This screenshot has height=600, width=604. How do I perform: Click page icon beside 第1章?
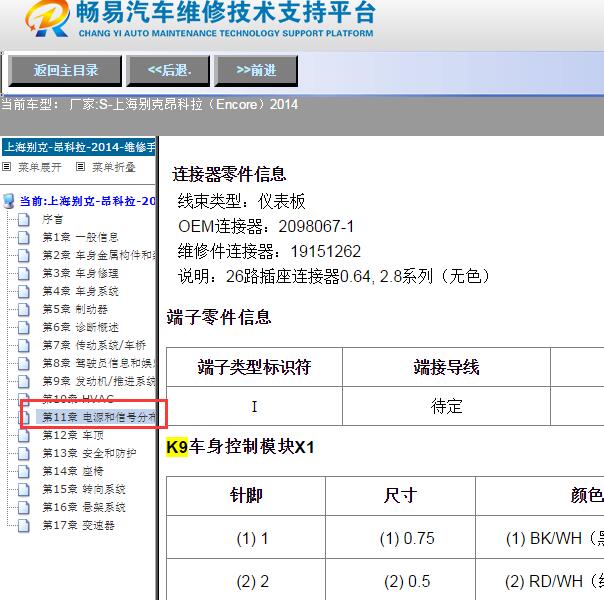click(x=24, y=237)
